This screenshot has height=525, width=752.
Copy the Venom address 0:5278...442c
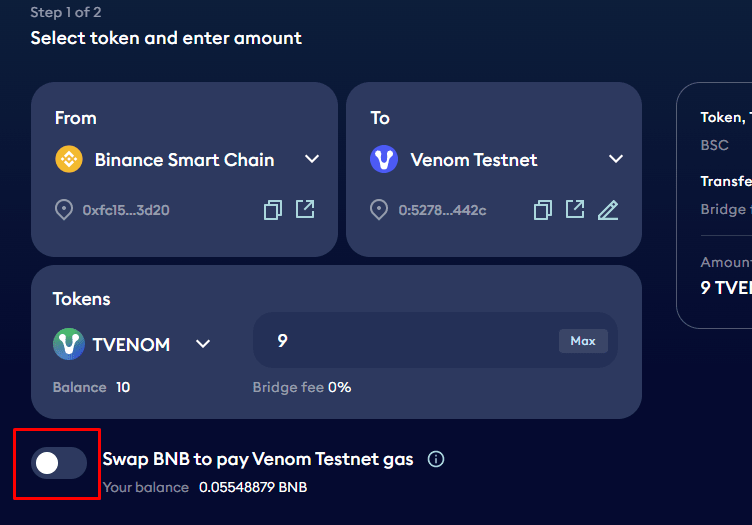(543, 210)
